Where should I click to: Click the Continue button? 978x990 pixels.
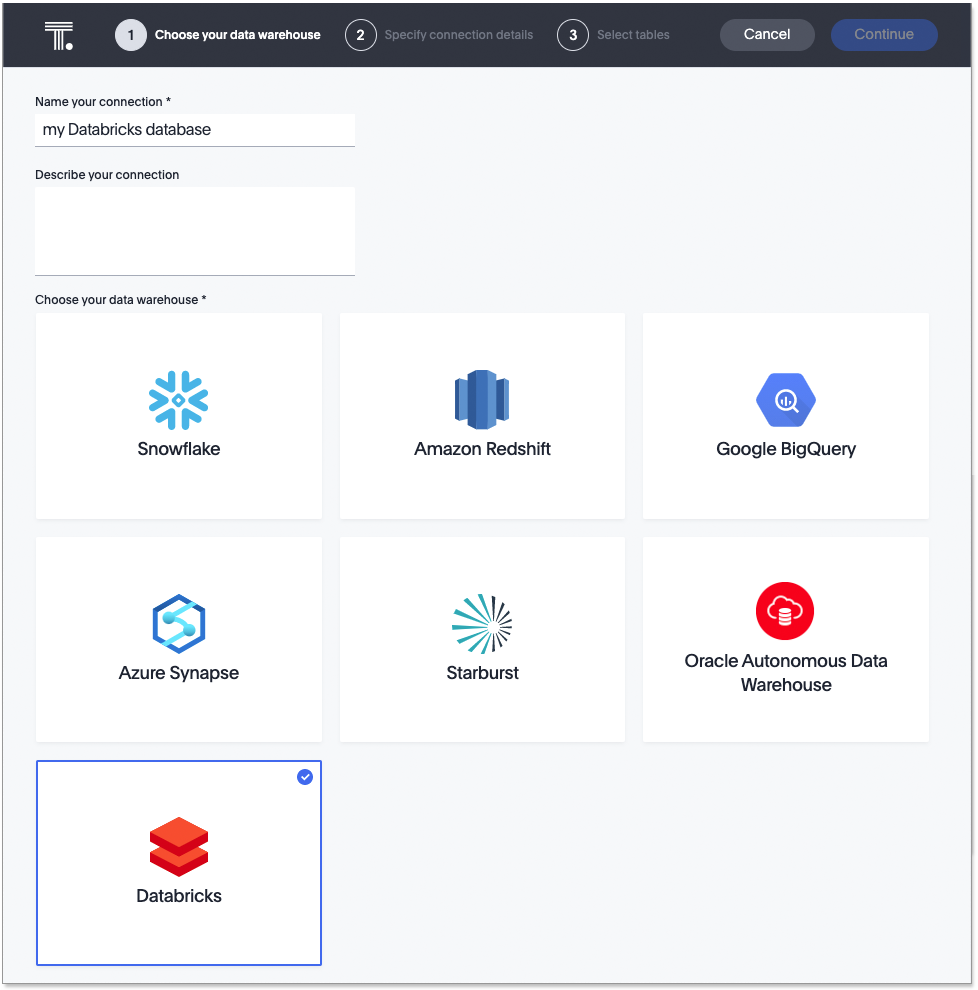coord(884,34)
